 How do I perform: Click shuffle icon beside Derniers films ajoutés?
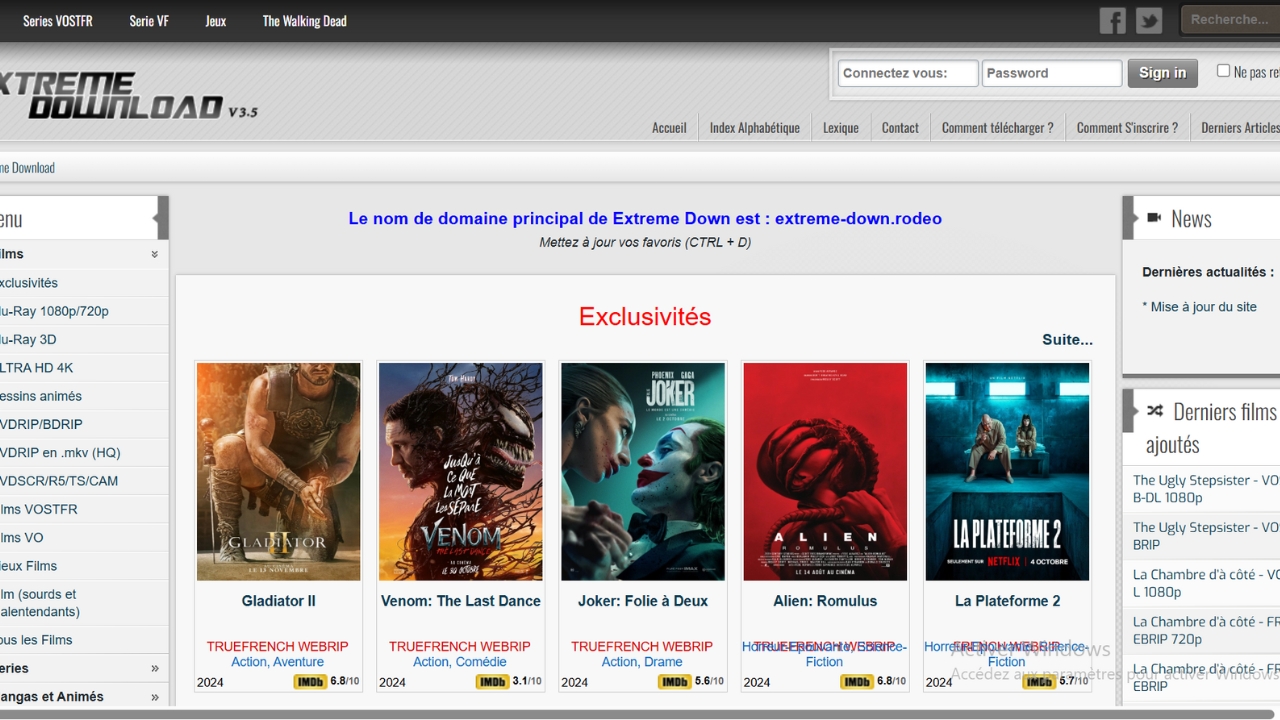[1154, 411]
